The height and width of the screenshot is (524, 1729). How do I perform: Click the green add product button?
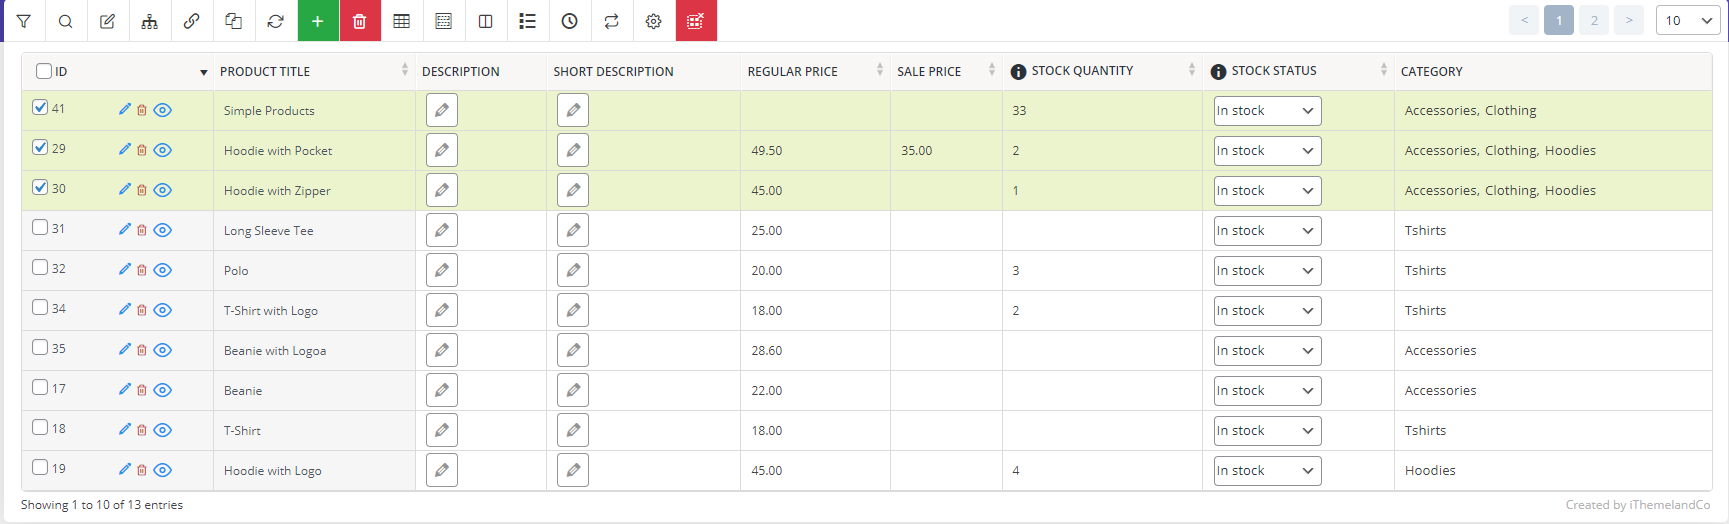318,21
